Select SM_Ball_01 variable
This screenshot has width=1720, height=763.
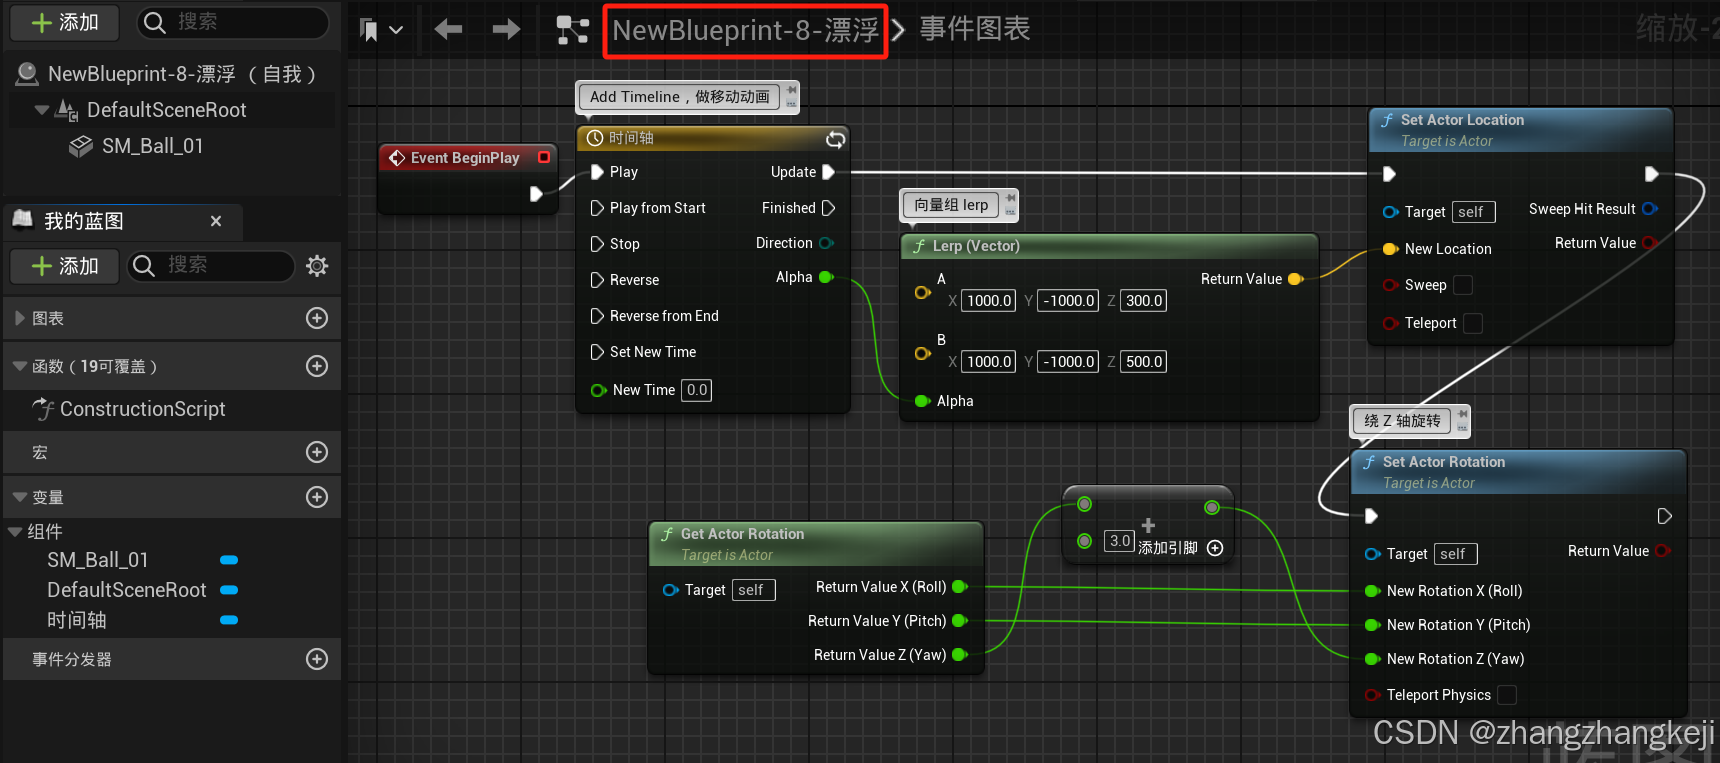98,560
